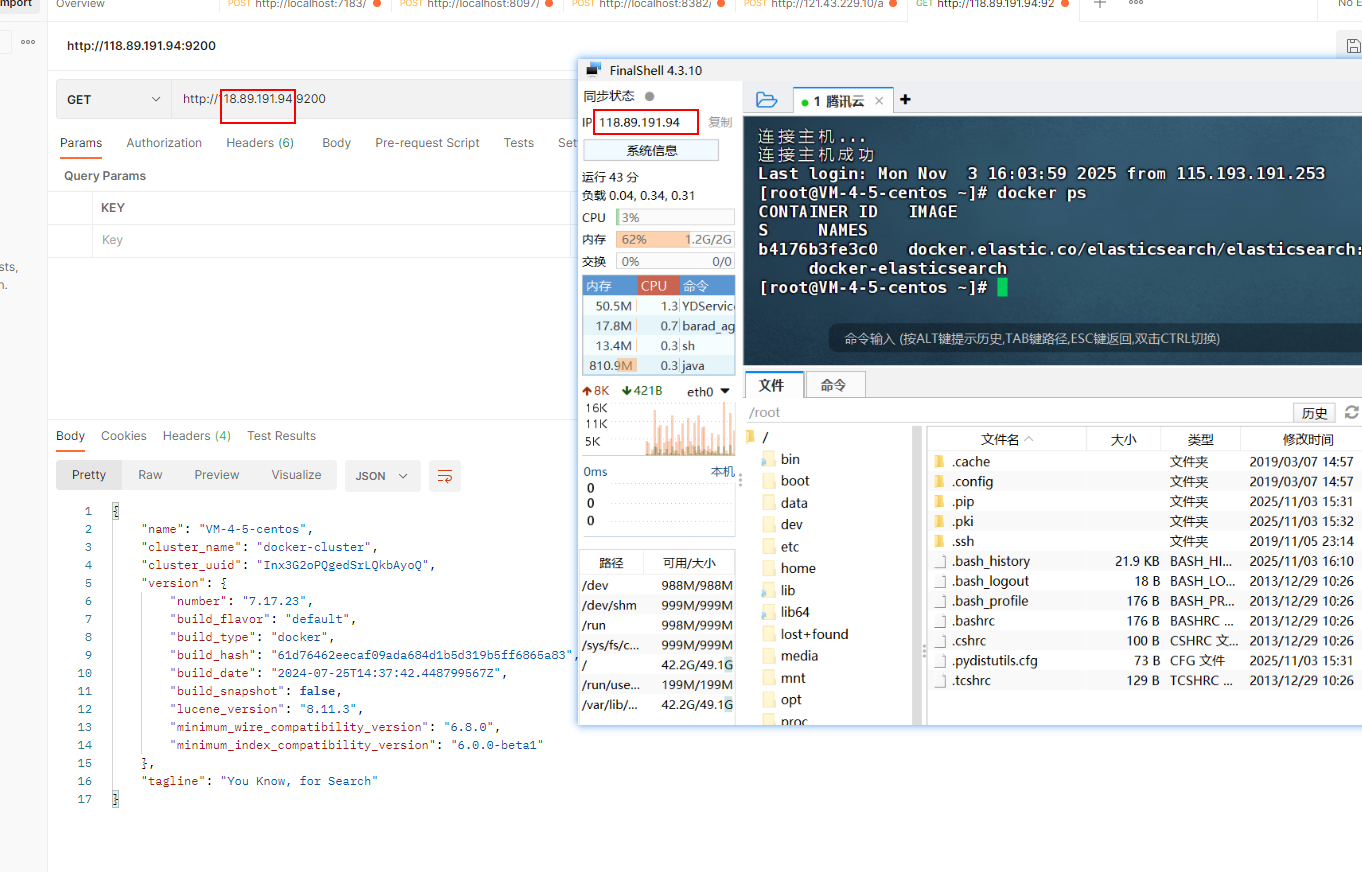Viewport: 1362px width, 872px height.
Task: Sort file list by 文件名 column
Action: click(1007, 439)
